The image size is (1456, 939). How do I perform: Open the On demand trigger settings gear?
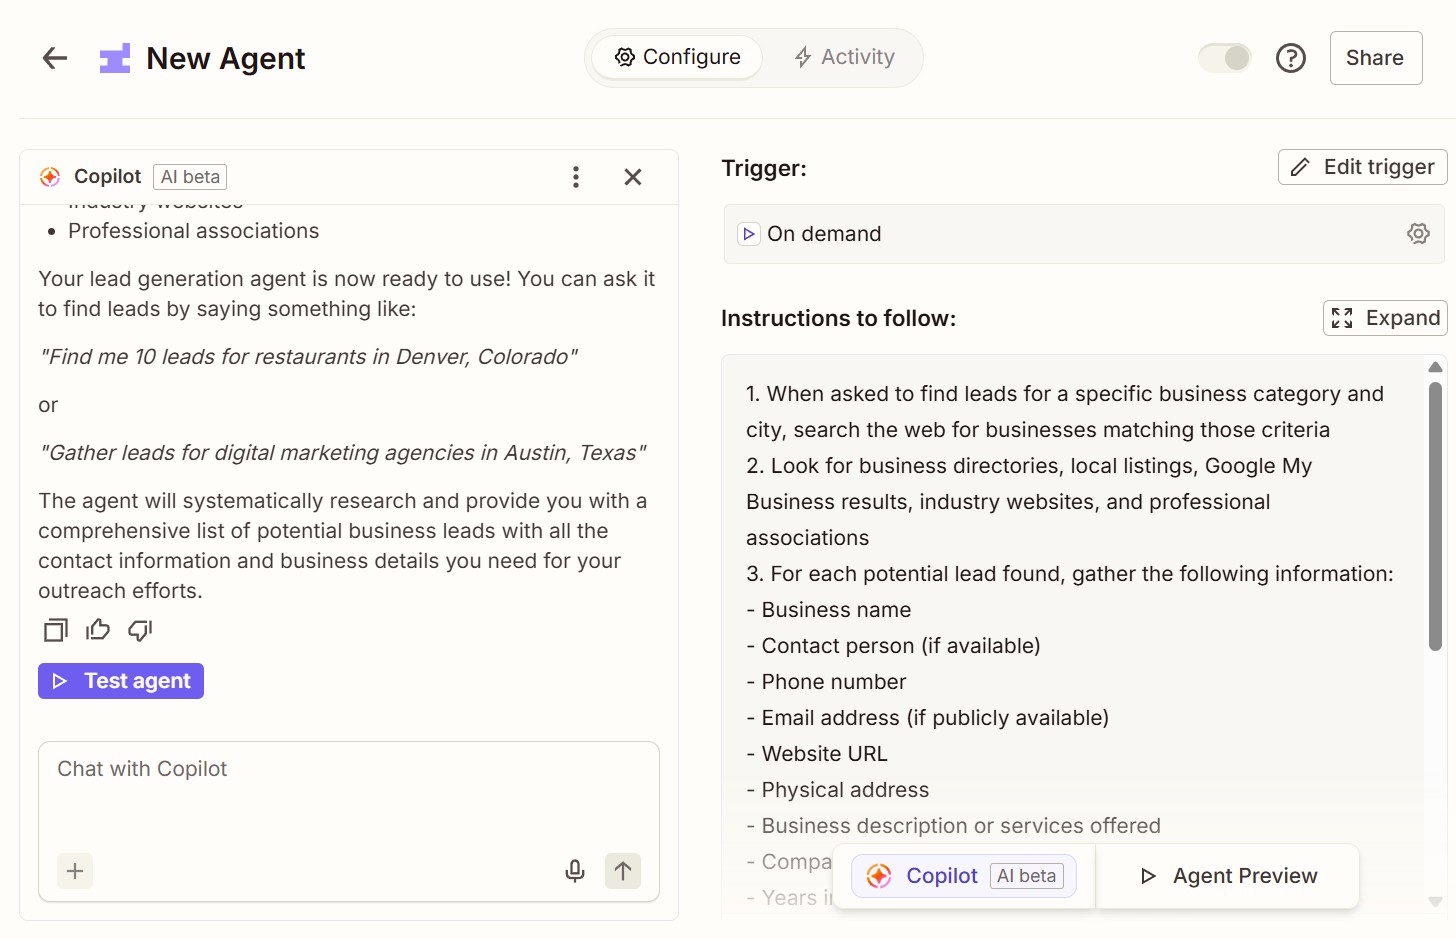(1418, 233)
